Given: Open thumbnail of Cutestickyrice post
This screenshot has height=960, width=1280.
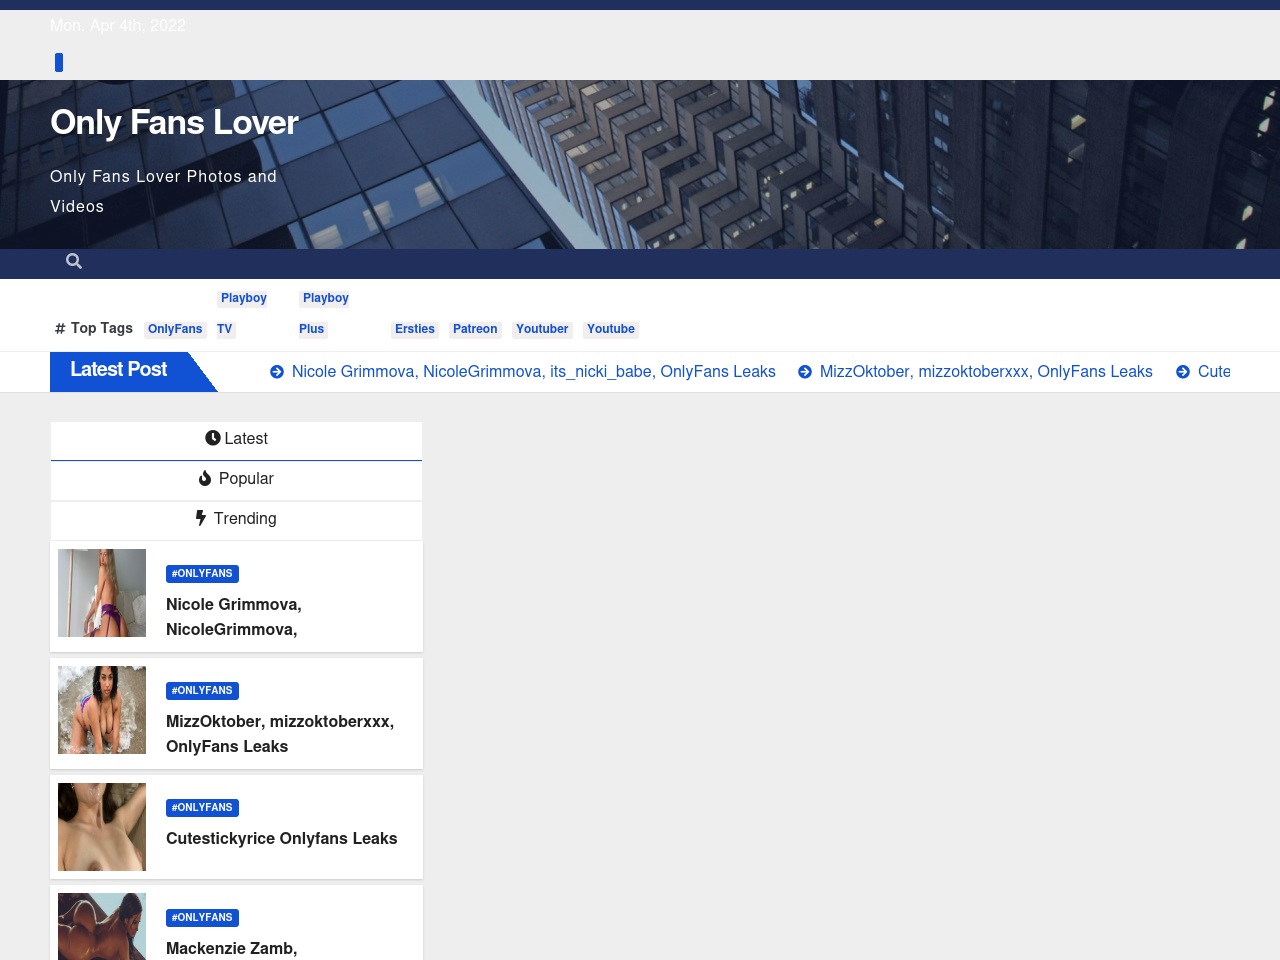Looking at the screenshot, I should tap(102, 827).
